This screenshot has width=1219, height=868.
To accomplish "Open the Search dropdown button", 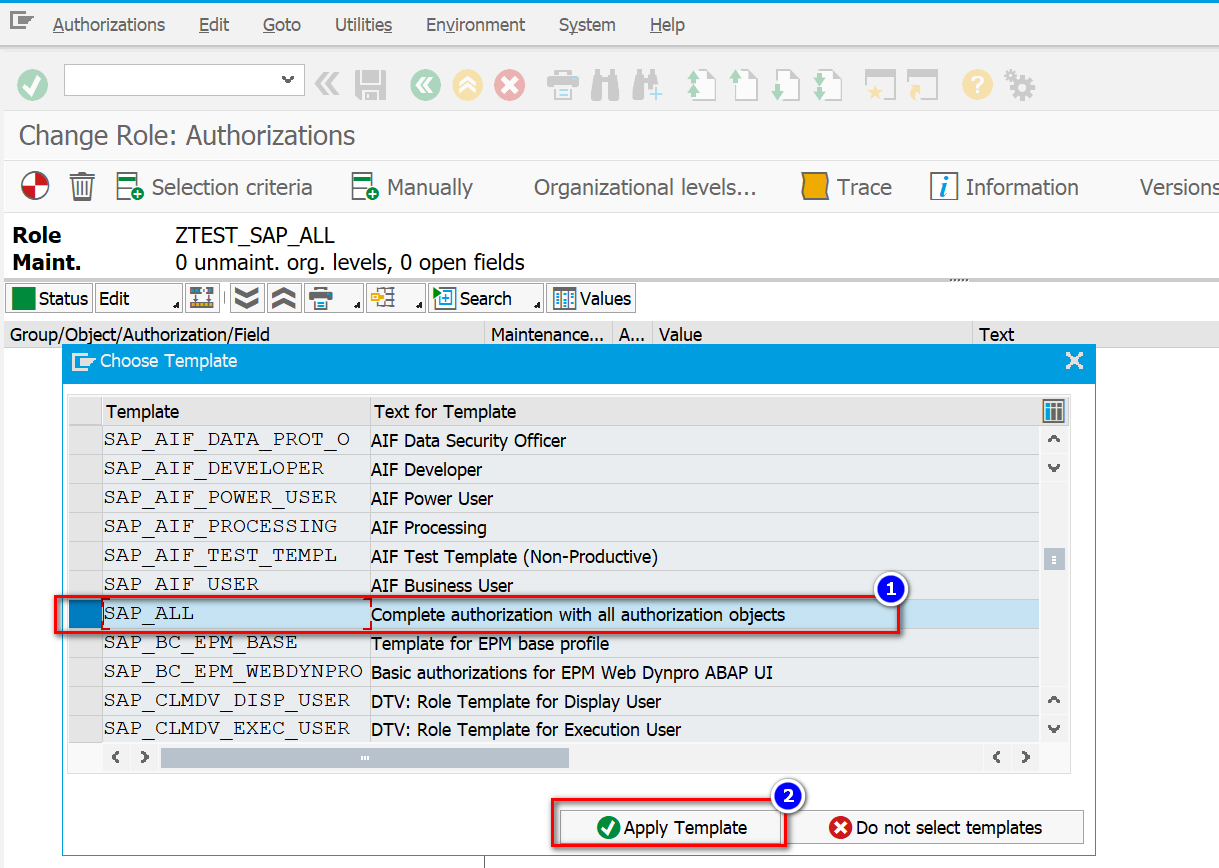I will tap(486, 298).
